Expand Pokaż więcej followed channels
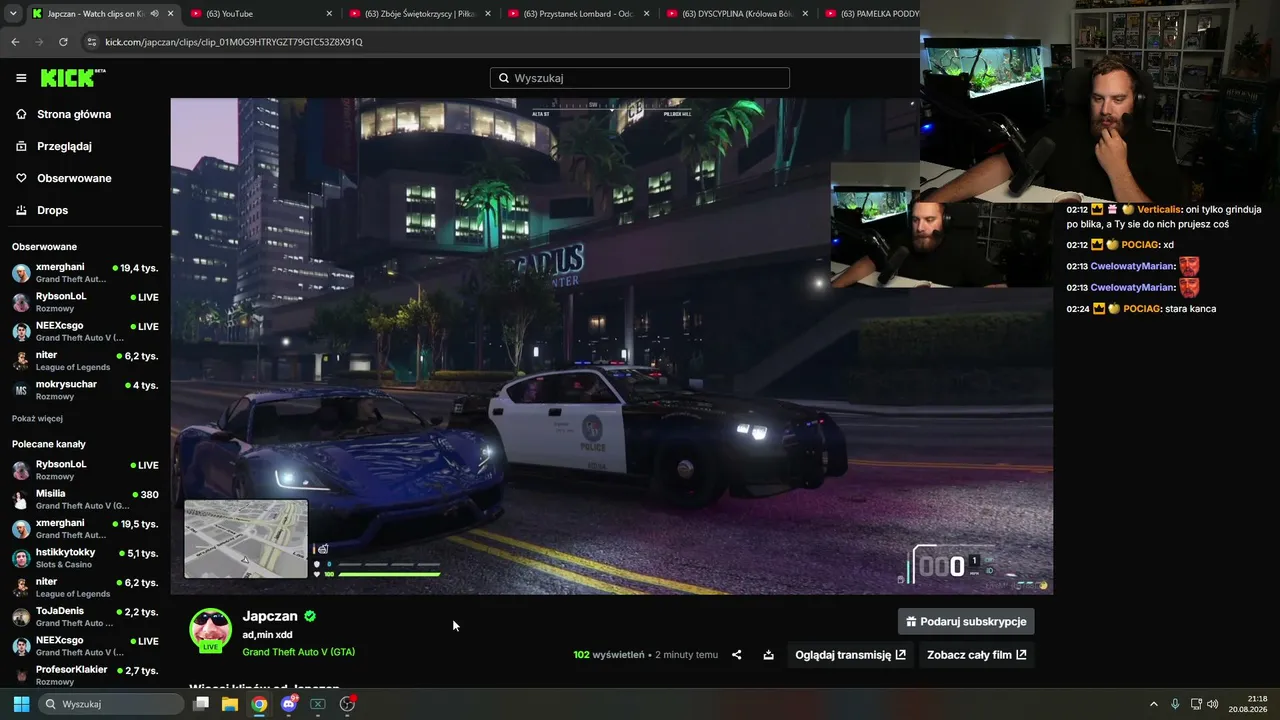 coord(37,418)
